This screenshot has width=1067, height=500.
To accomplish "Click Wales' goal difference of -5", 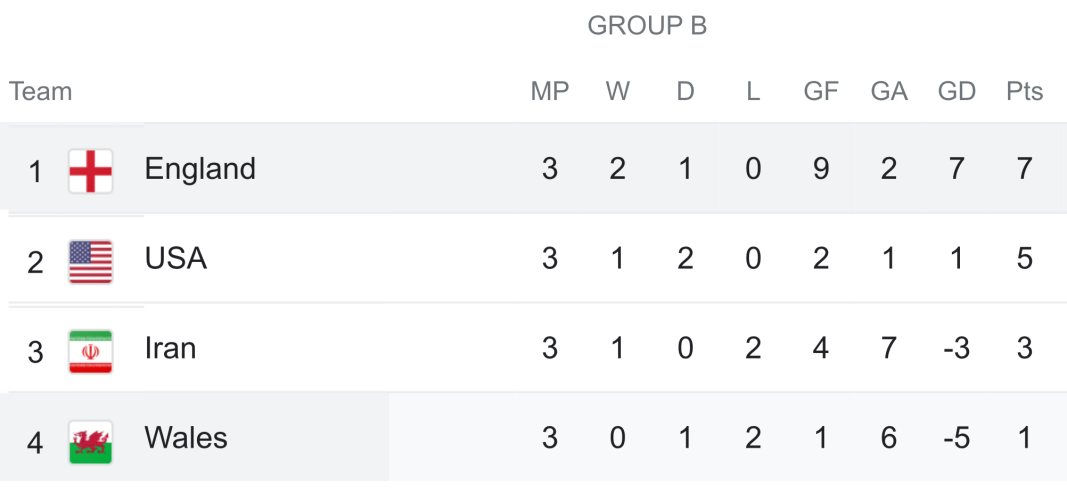I will [x=955, y=439].
